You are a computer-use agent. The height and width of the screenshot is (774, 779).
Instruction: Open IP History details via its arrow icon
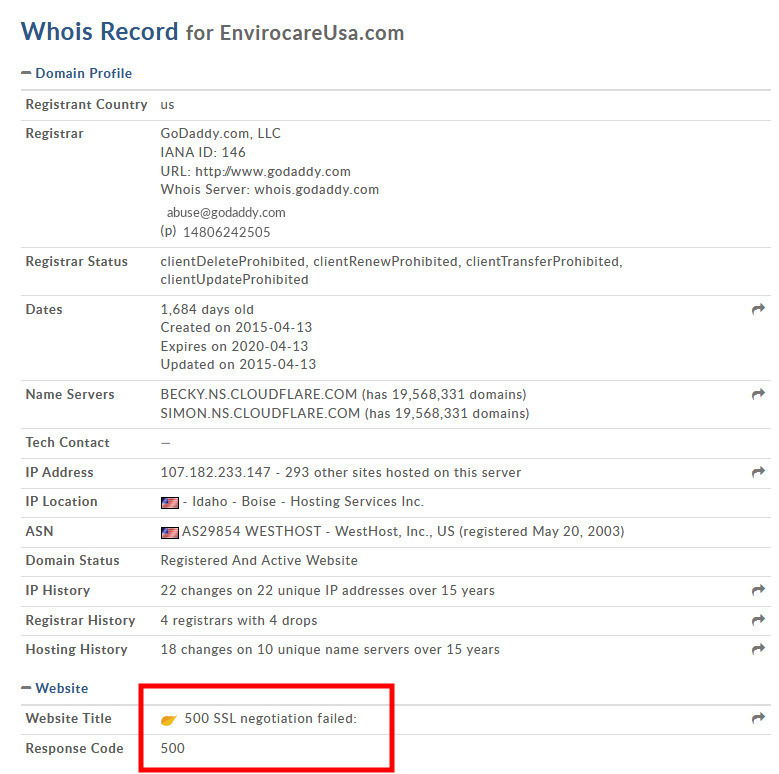click(x=757, y=591)
